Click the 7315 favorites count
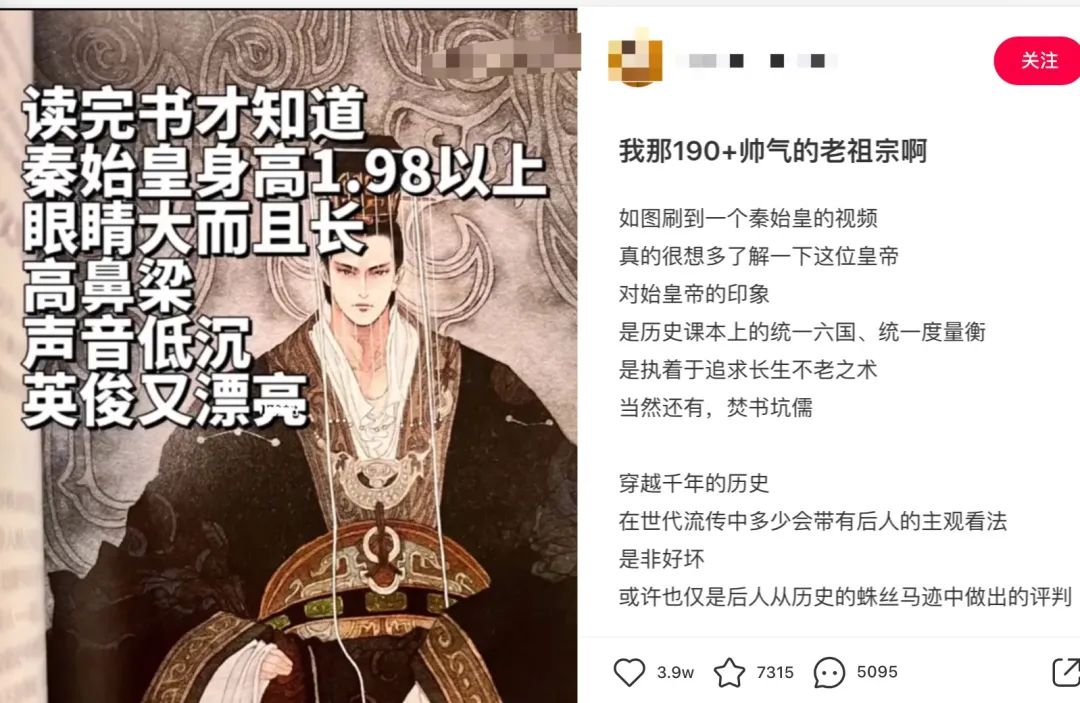The width and height of the screenshot is (1080, 703). [x=775, y=672]
